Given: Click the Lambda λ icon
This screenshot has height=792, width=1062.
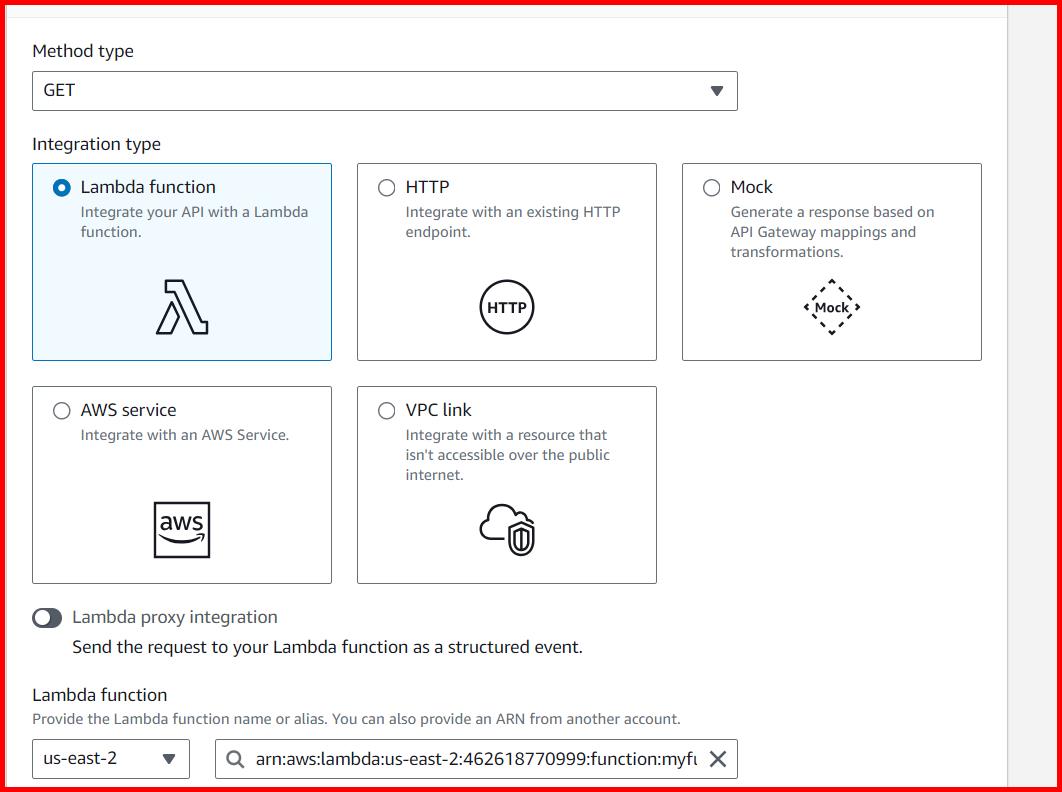Looking at the screenshot, I should click(x=183, y=308).
